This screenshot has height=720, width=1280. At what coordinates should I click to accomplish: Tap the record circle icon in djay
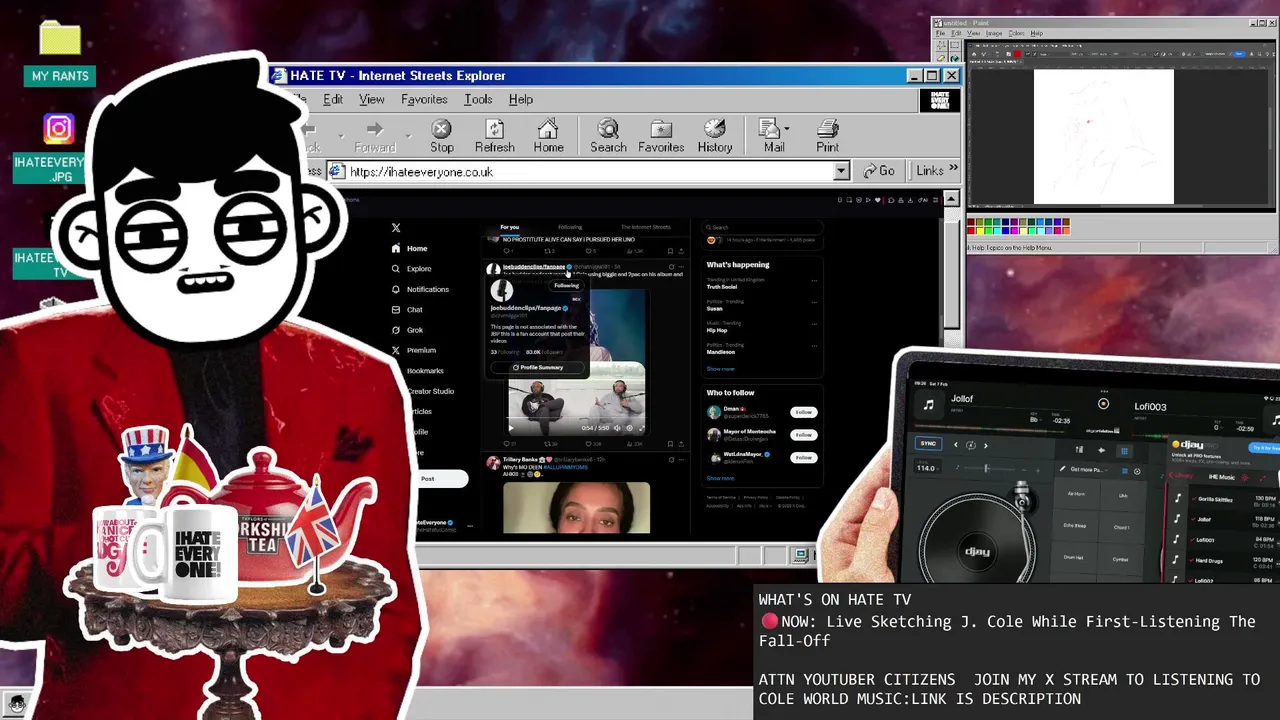1103,404
